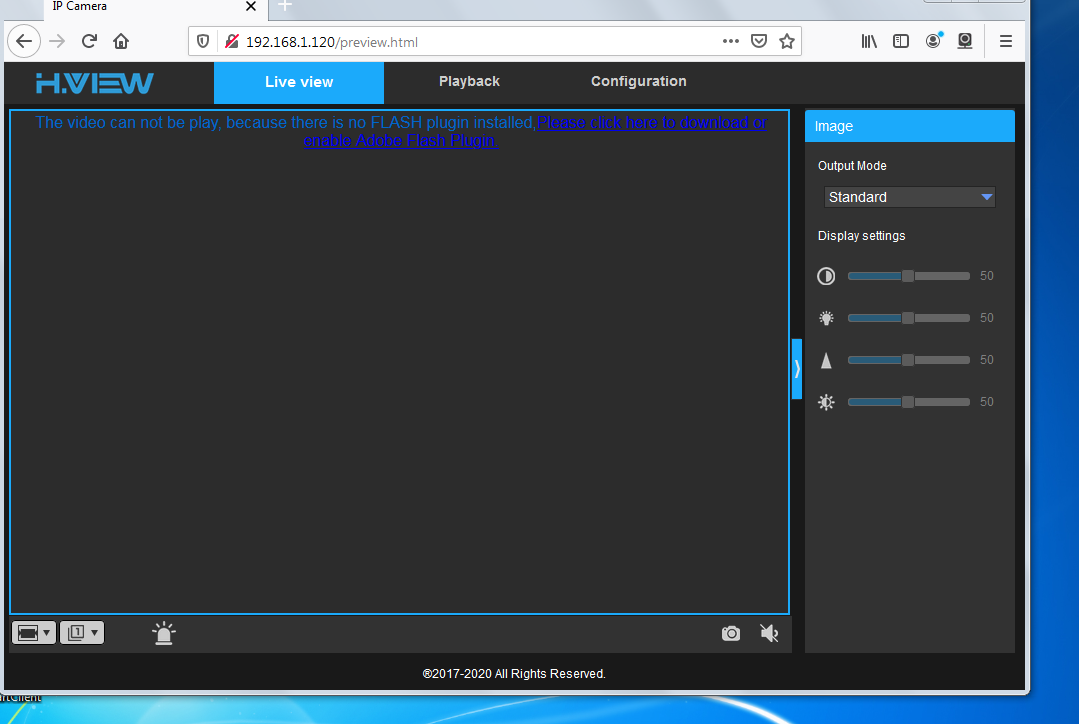Screen dimensions: 1079x724
Task: Open the stream layout dropdown at bottom left
Action: tap(33, 632)
